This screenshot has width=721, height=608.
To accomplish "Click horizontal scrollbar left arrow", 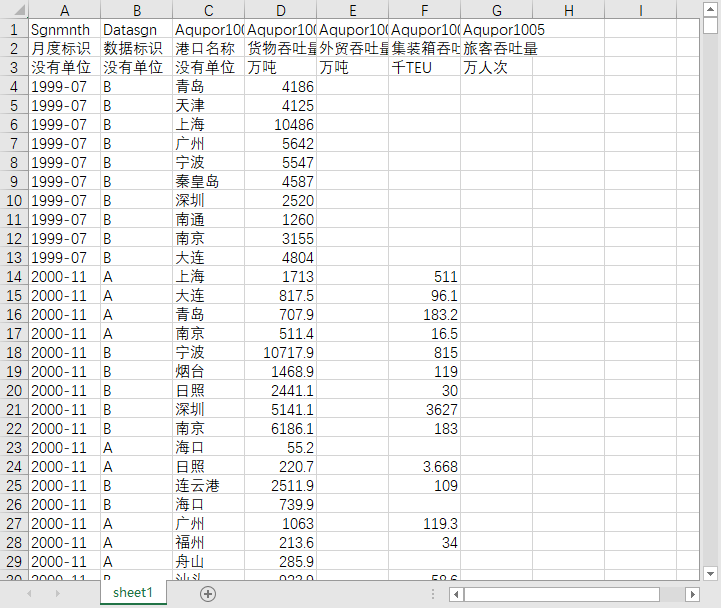I will (x=456, y=594).
